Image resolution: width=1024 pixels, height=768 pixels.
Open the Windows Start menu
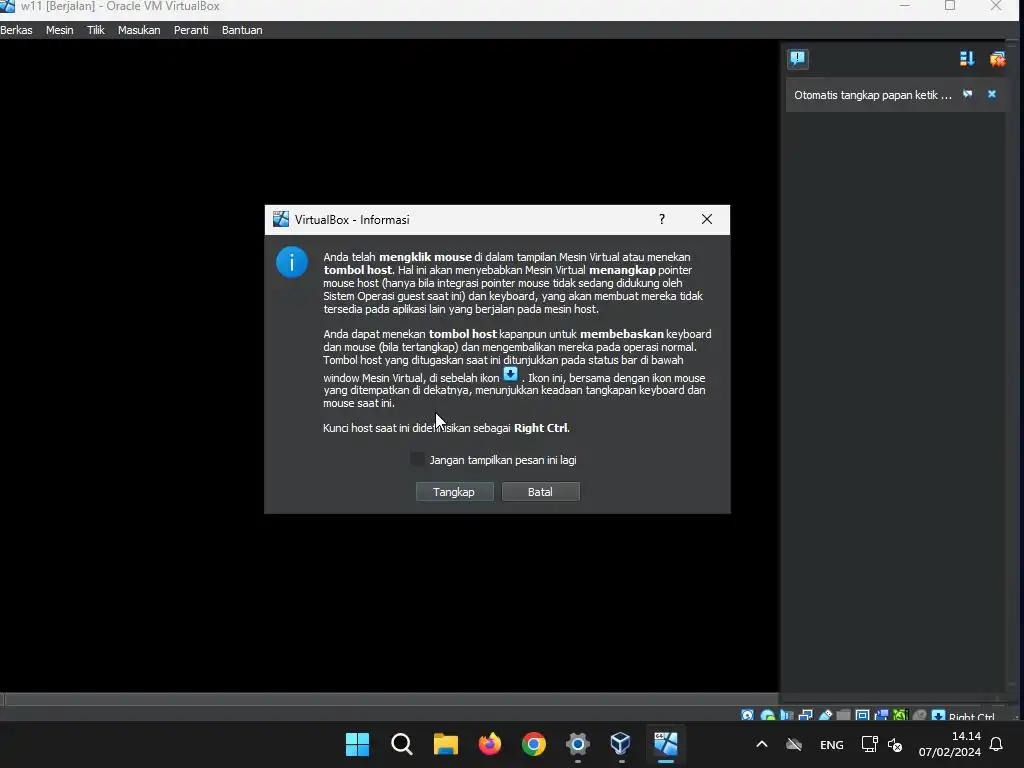pos(357,744)
